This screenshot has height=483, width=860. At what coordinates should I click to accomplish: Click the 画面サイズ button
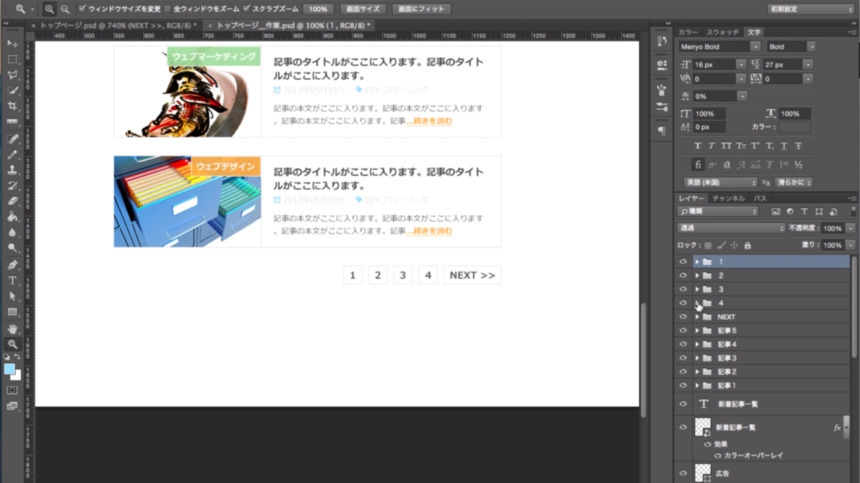(363, 9)
